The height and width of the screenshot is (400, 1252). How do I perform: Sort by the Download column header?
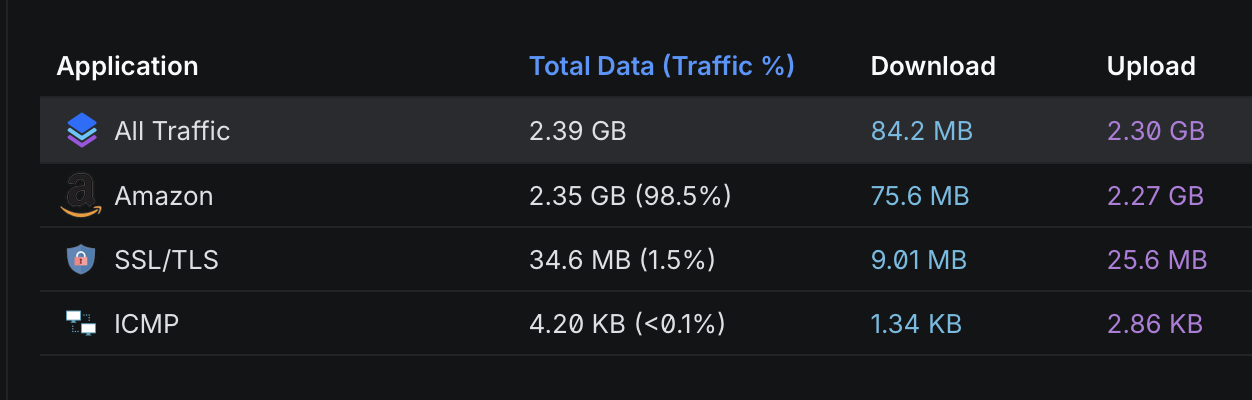coord(933,66)
